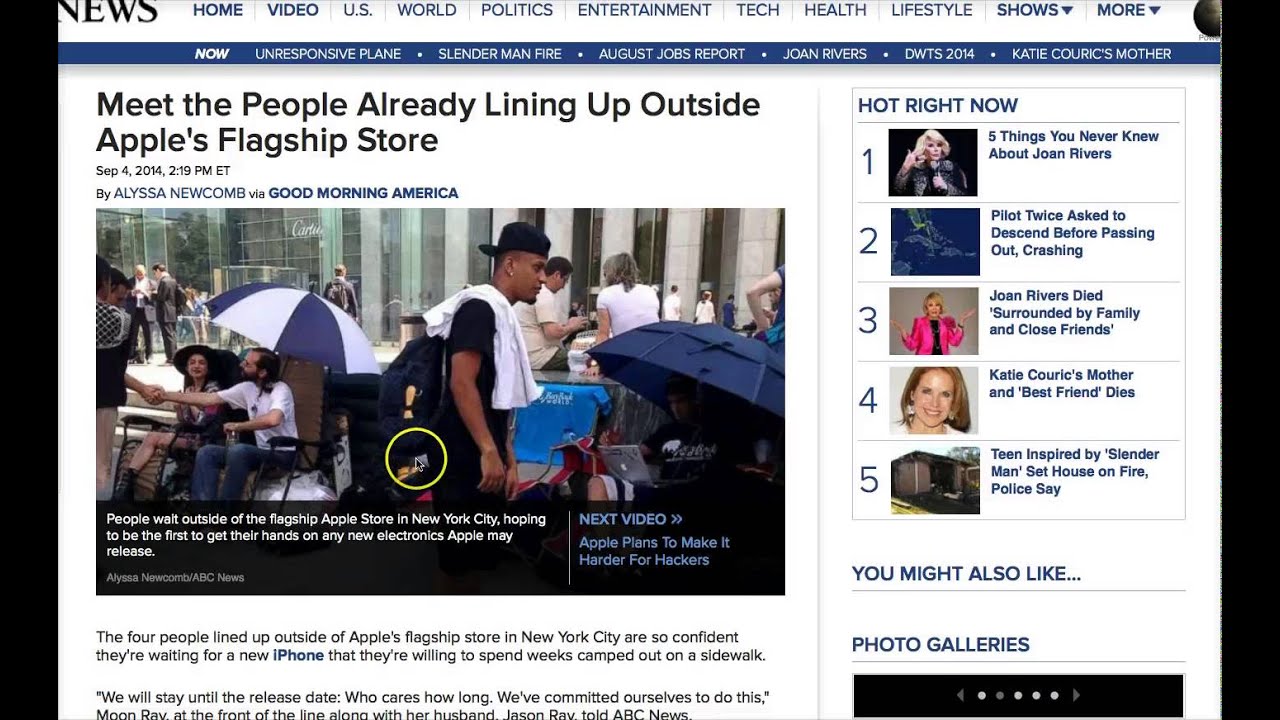Click photo credit 'Alyssa Newcomb/ABC News'

click(x=175, y=577)
